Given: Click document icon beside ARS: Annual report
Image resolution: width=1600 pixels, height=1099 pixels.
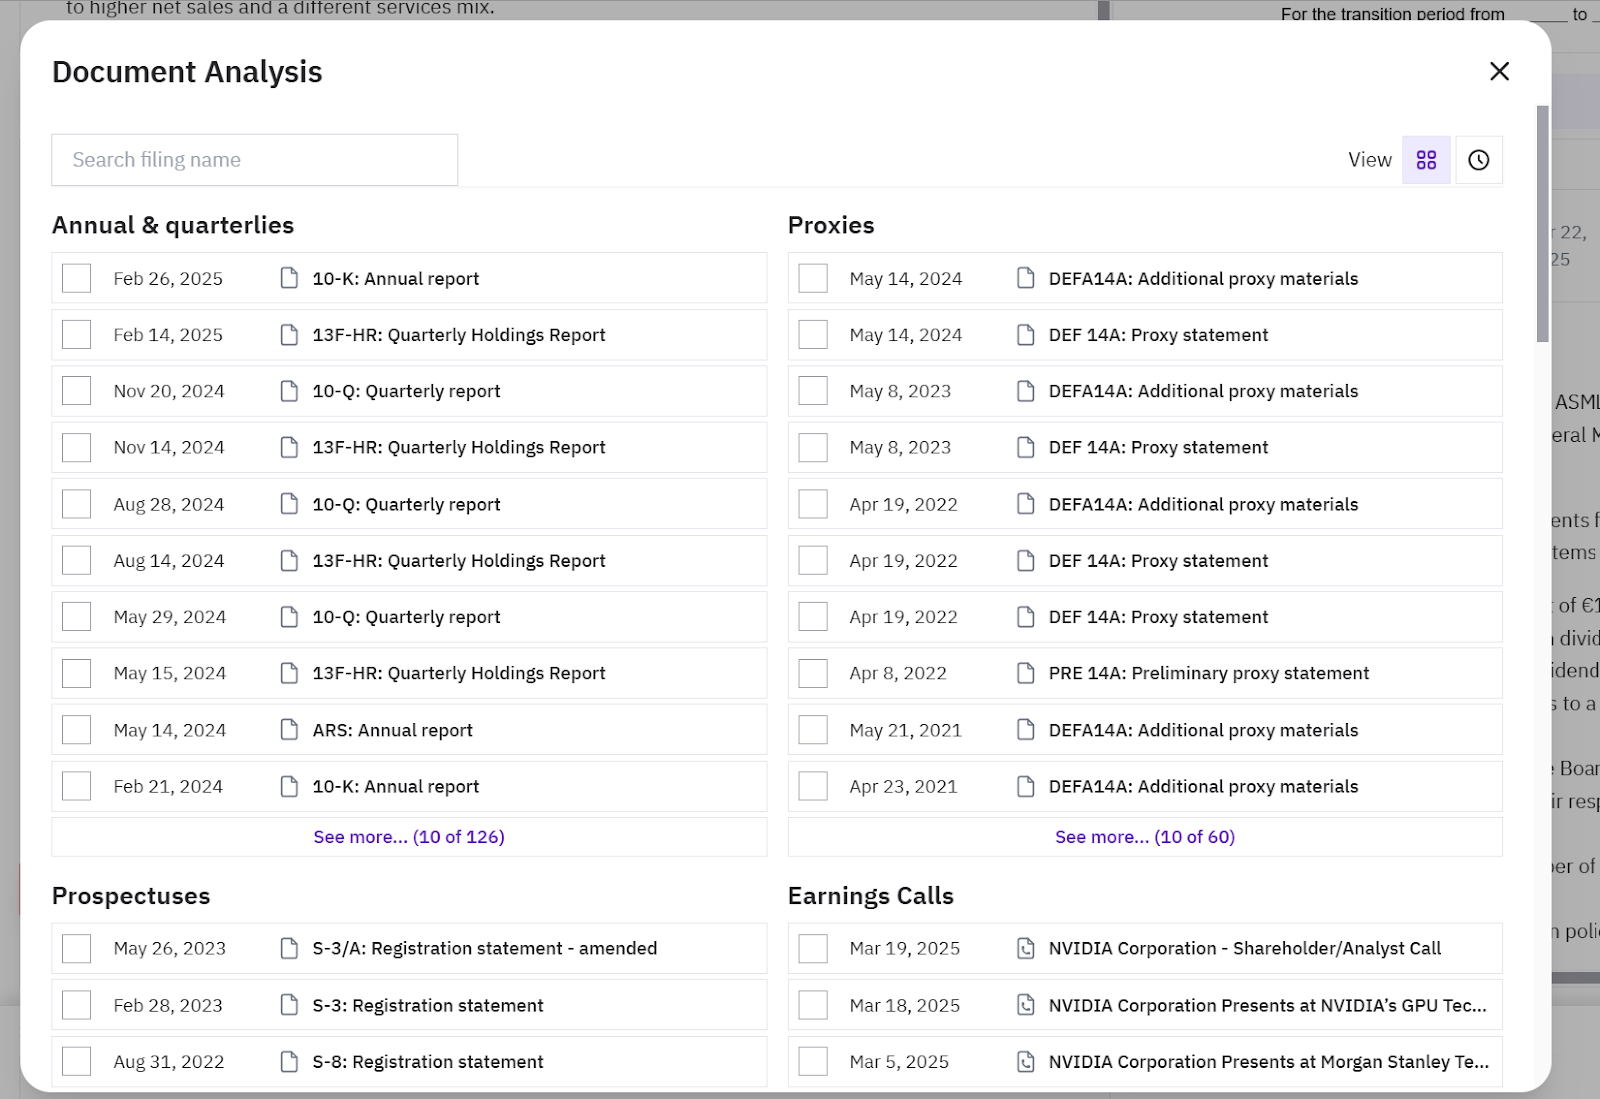Looking at the screenshot, I should point(289,730).
